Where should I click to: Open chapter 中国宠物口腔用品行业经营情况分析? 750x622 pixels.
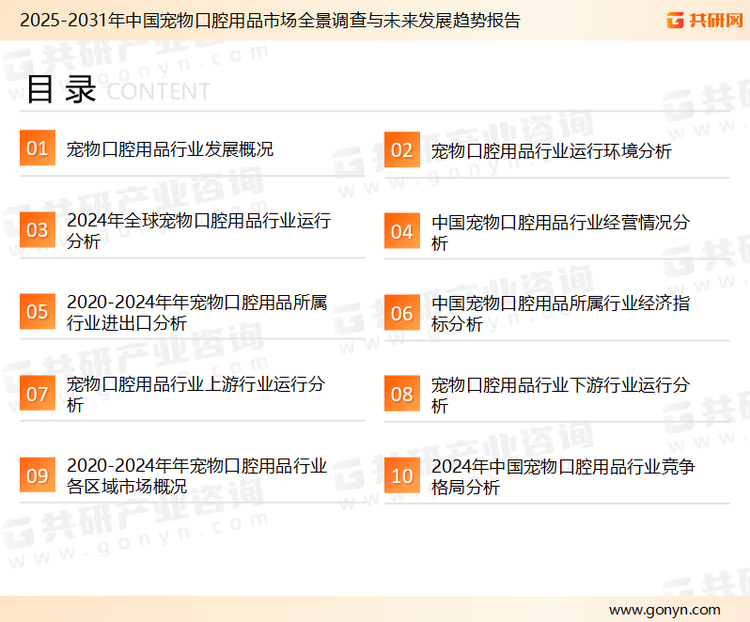(561, 233)
